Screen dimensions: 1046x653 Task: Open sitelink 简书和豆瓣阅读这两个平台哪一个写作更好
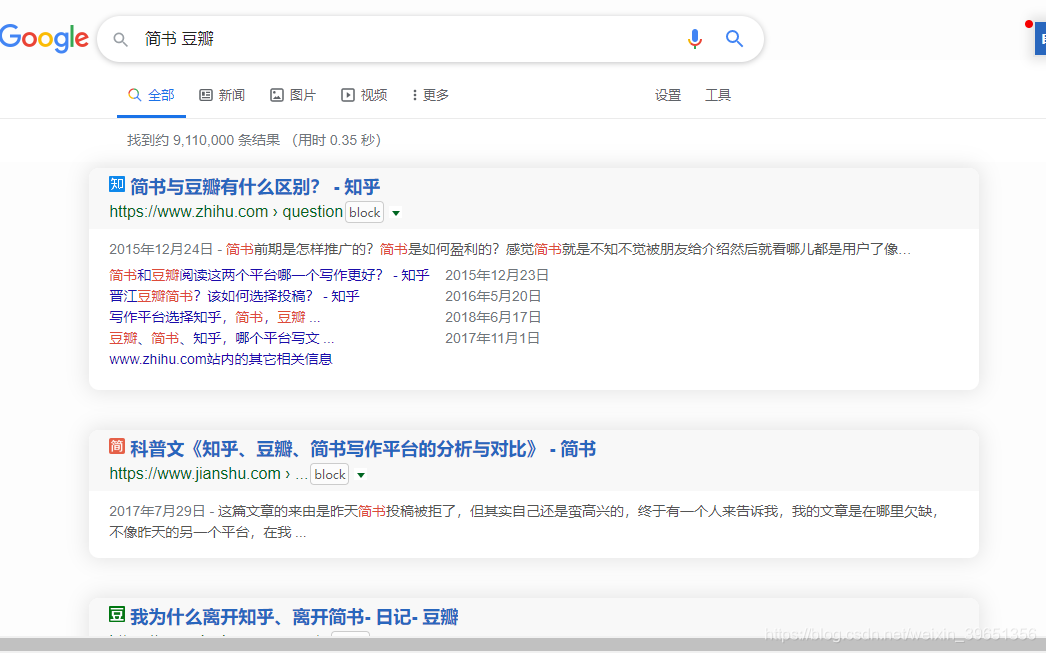pyautogui.click(x=269, y=275)
